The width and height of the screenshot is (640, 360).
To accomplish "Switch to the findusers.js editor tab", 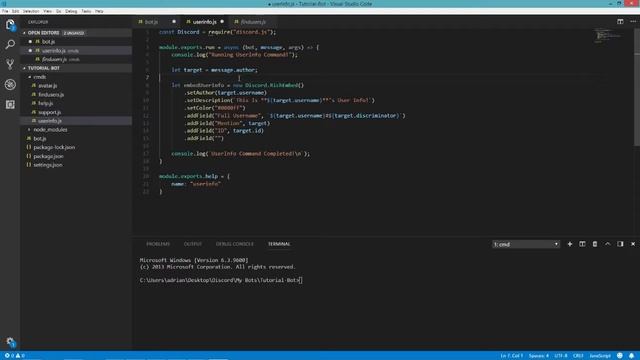I will click(x=253, y=22).
